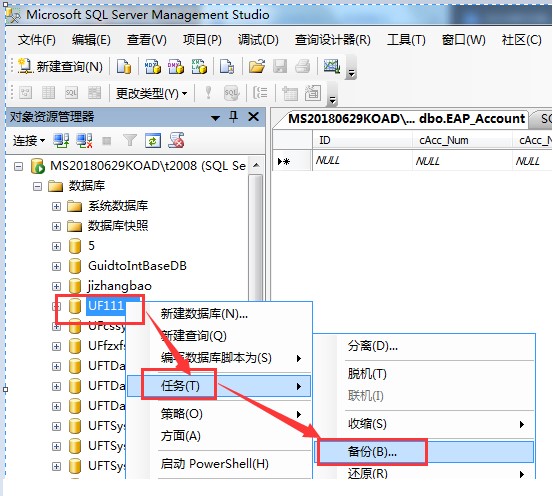This screenshot has width=553, height=496.
Task: Expand the jizhangbao database node
Action: point(56,286)
